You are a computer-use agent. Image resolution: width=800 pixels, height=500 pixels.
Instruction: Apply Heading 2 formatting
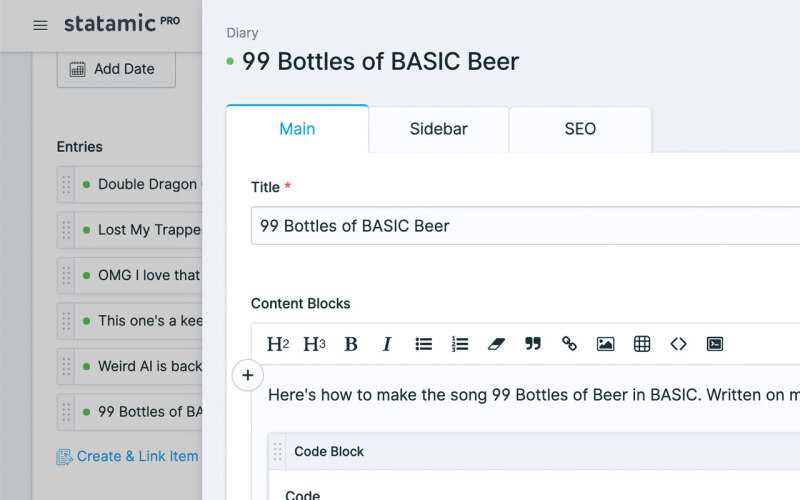click(x=277, y=344)
